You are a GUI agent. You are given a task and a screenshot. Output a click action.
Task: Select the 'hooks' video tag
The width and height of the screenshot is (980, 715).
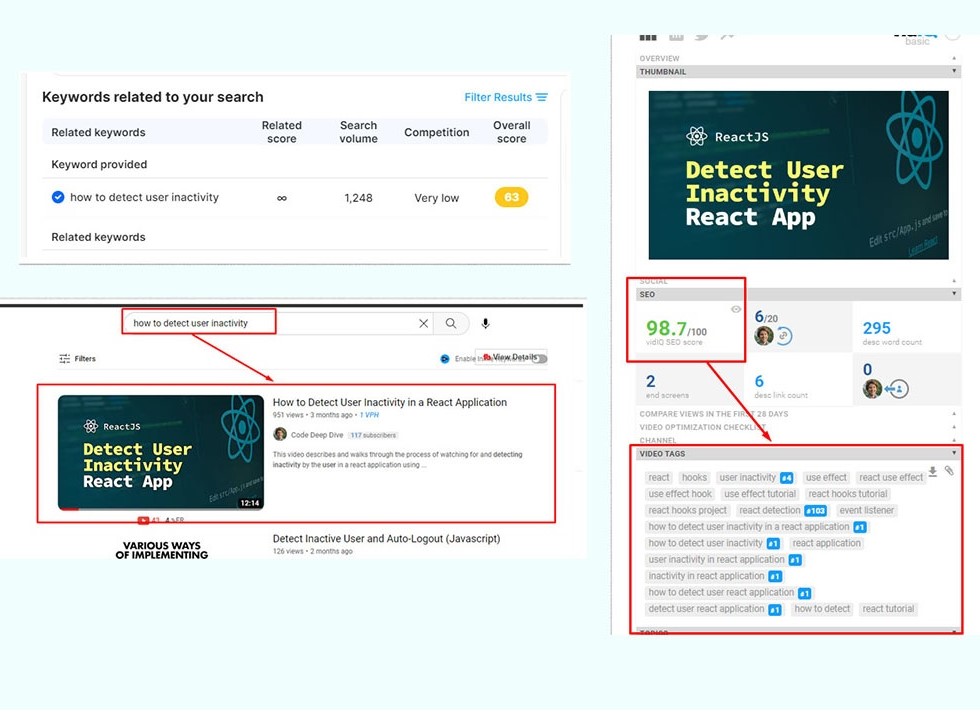[694, 478]
